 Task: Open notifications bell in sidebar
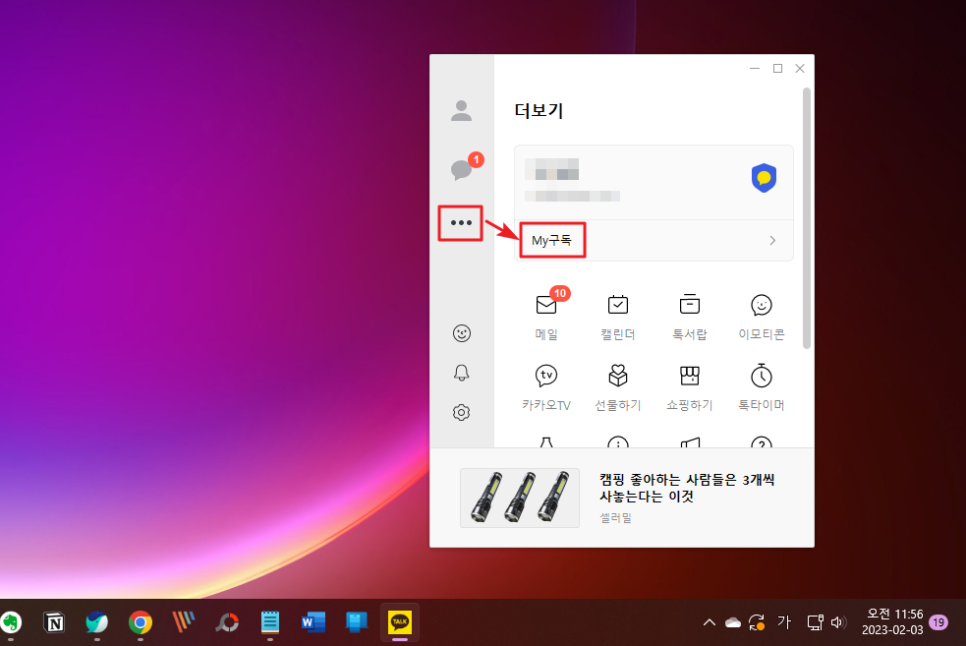461,373
